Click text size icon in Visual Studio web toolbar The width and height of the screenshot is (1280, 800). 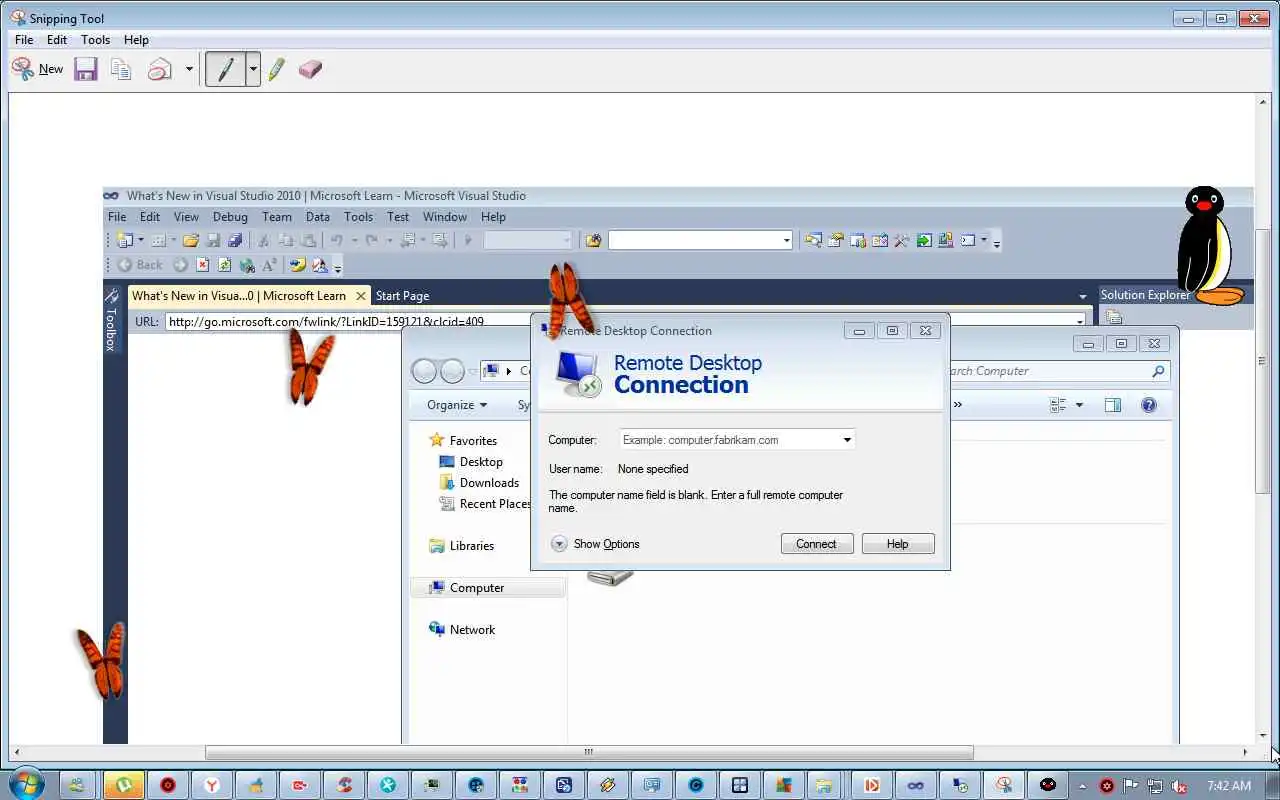pyautogui.click(x=269, y=265)
